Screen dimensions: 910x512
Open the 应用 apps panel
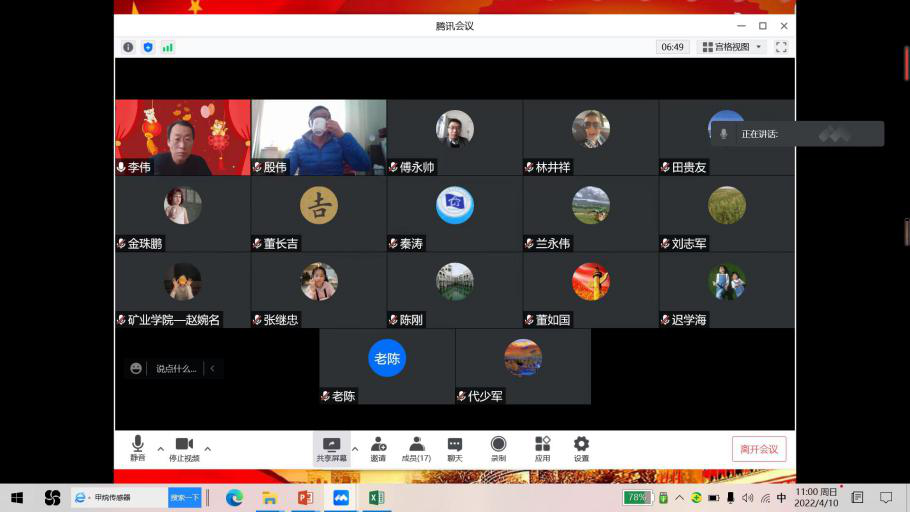click(542, 448)
